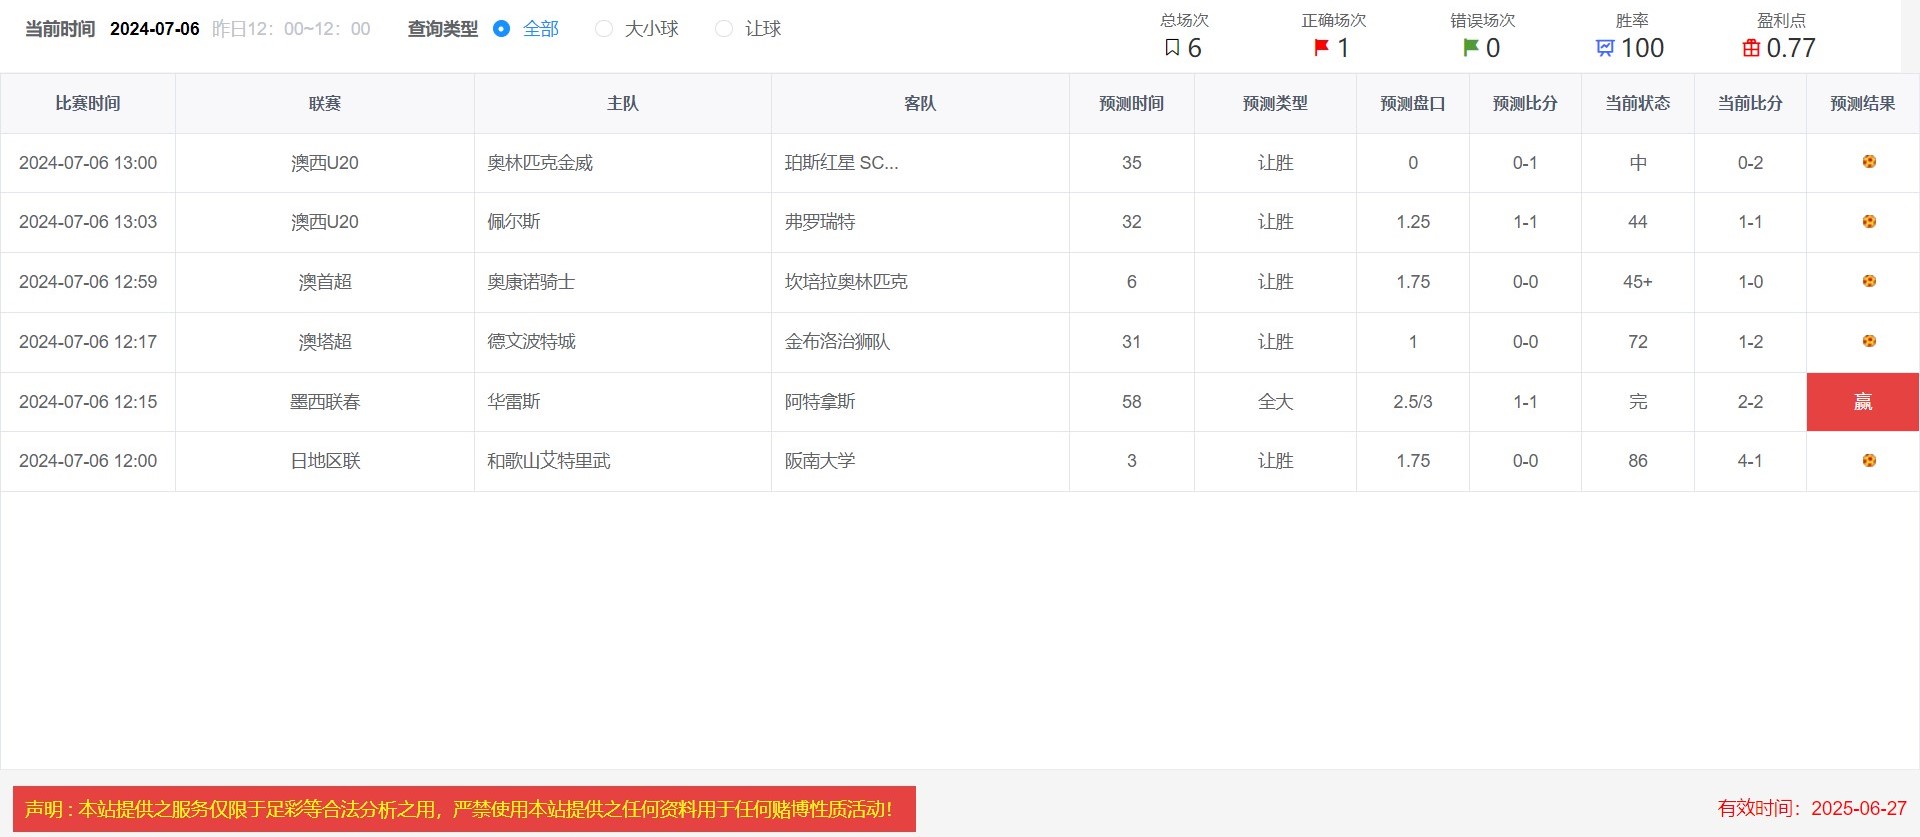
Task: Click league 澳首超
Action: click(x=325, y=282)
